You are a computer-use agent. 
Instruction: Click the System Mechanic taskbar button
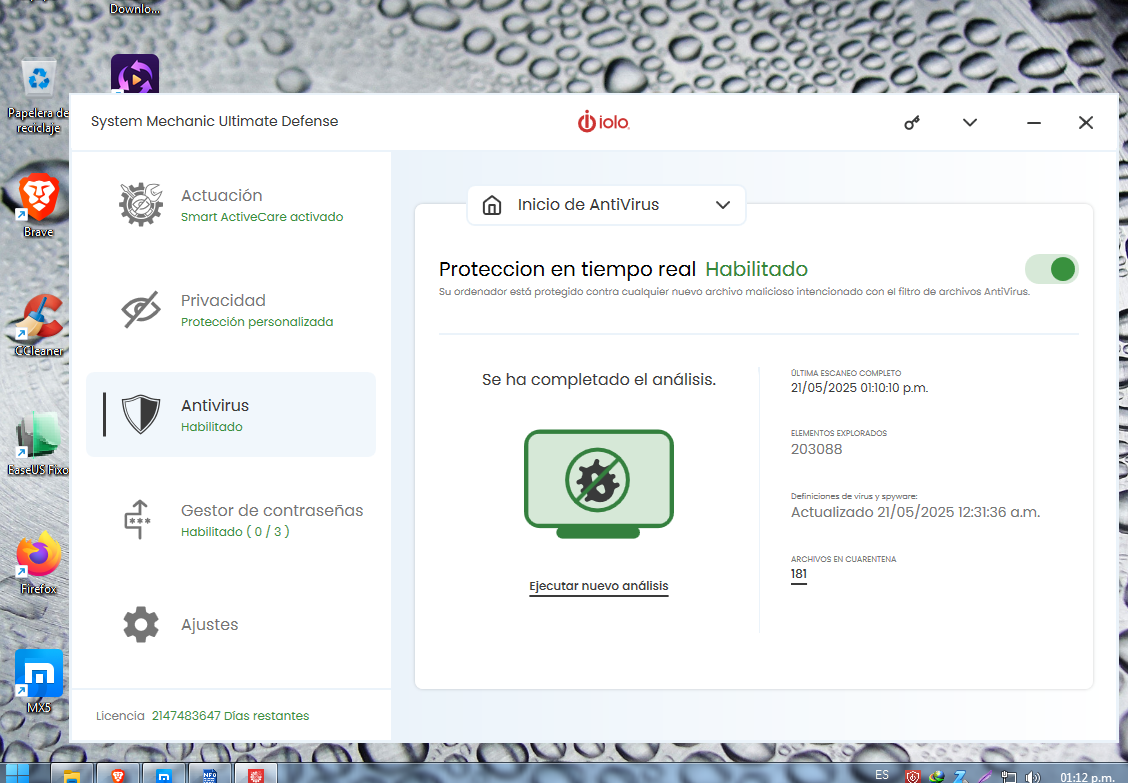[x=256, y=775]
